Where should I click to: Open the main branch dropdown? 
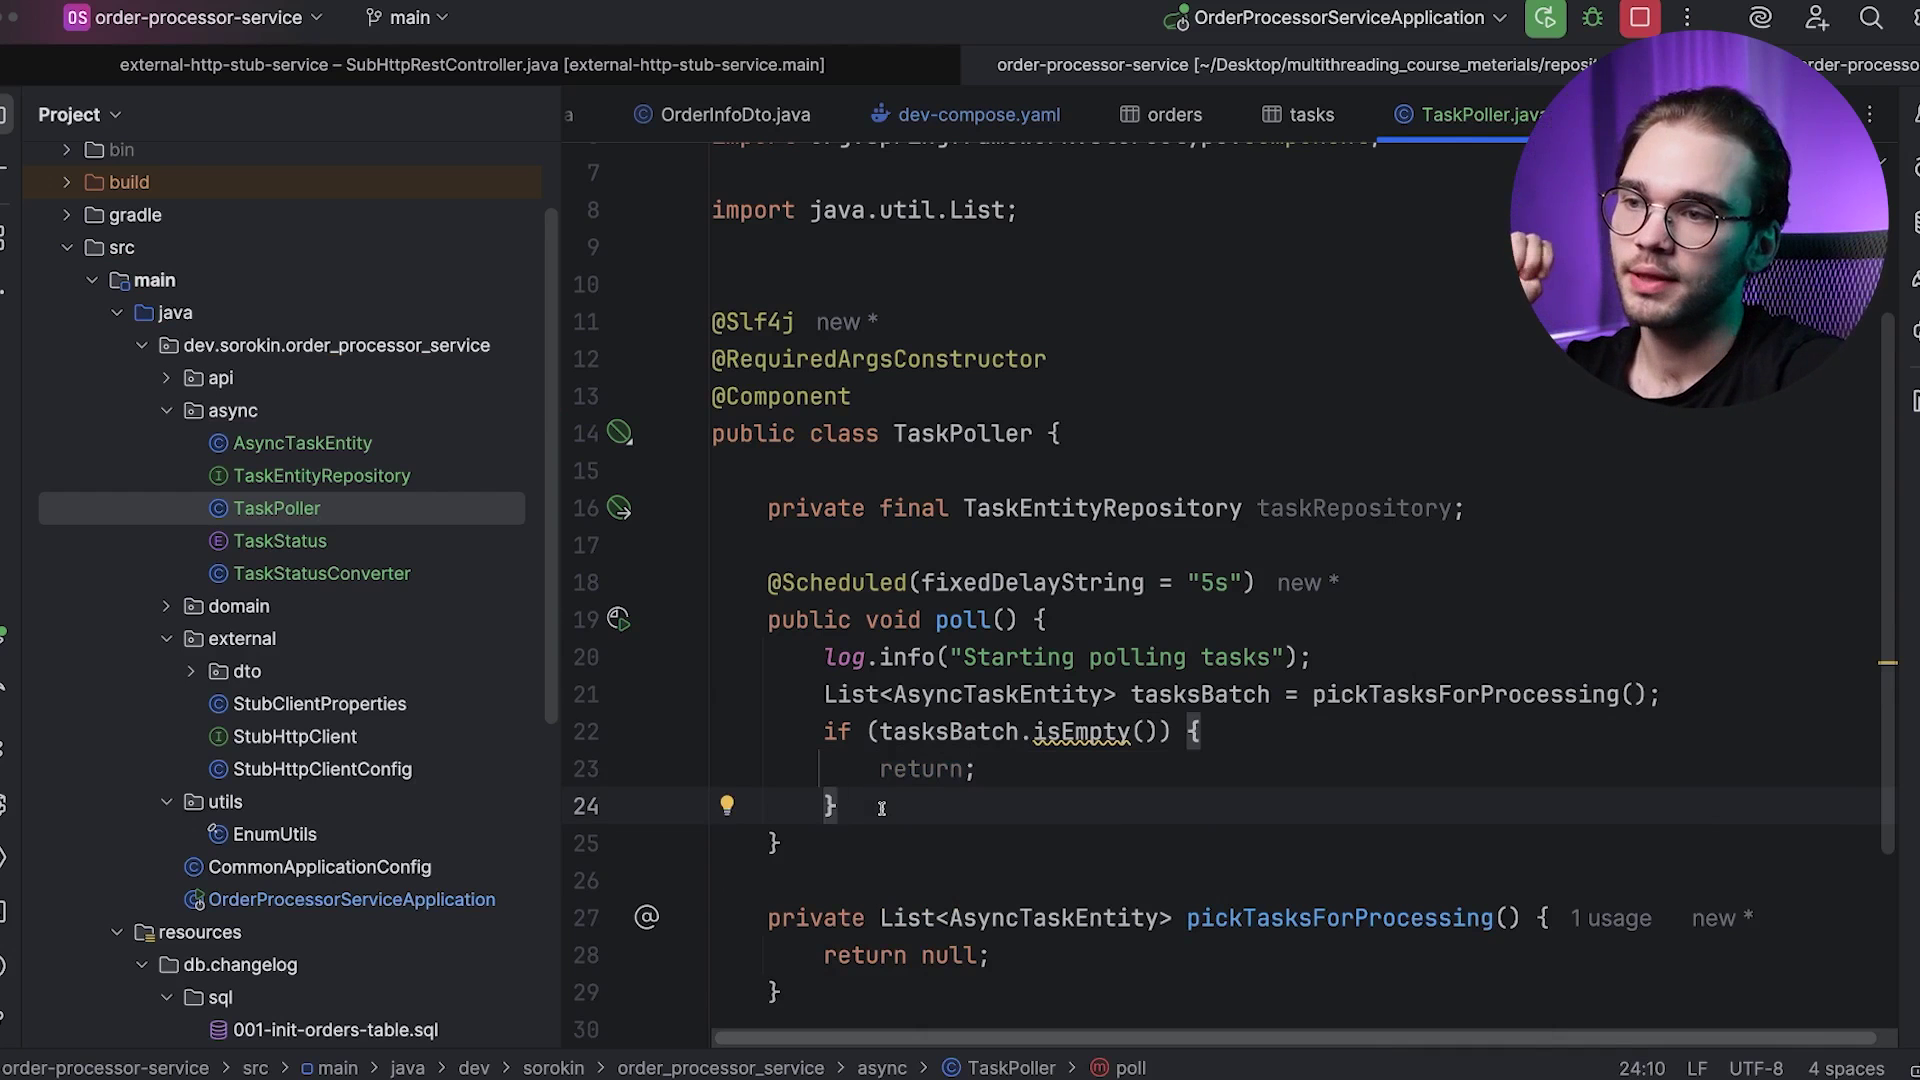[408, 18]
